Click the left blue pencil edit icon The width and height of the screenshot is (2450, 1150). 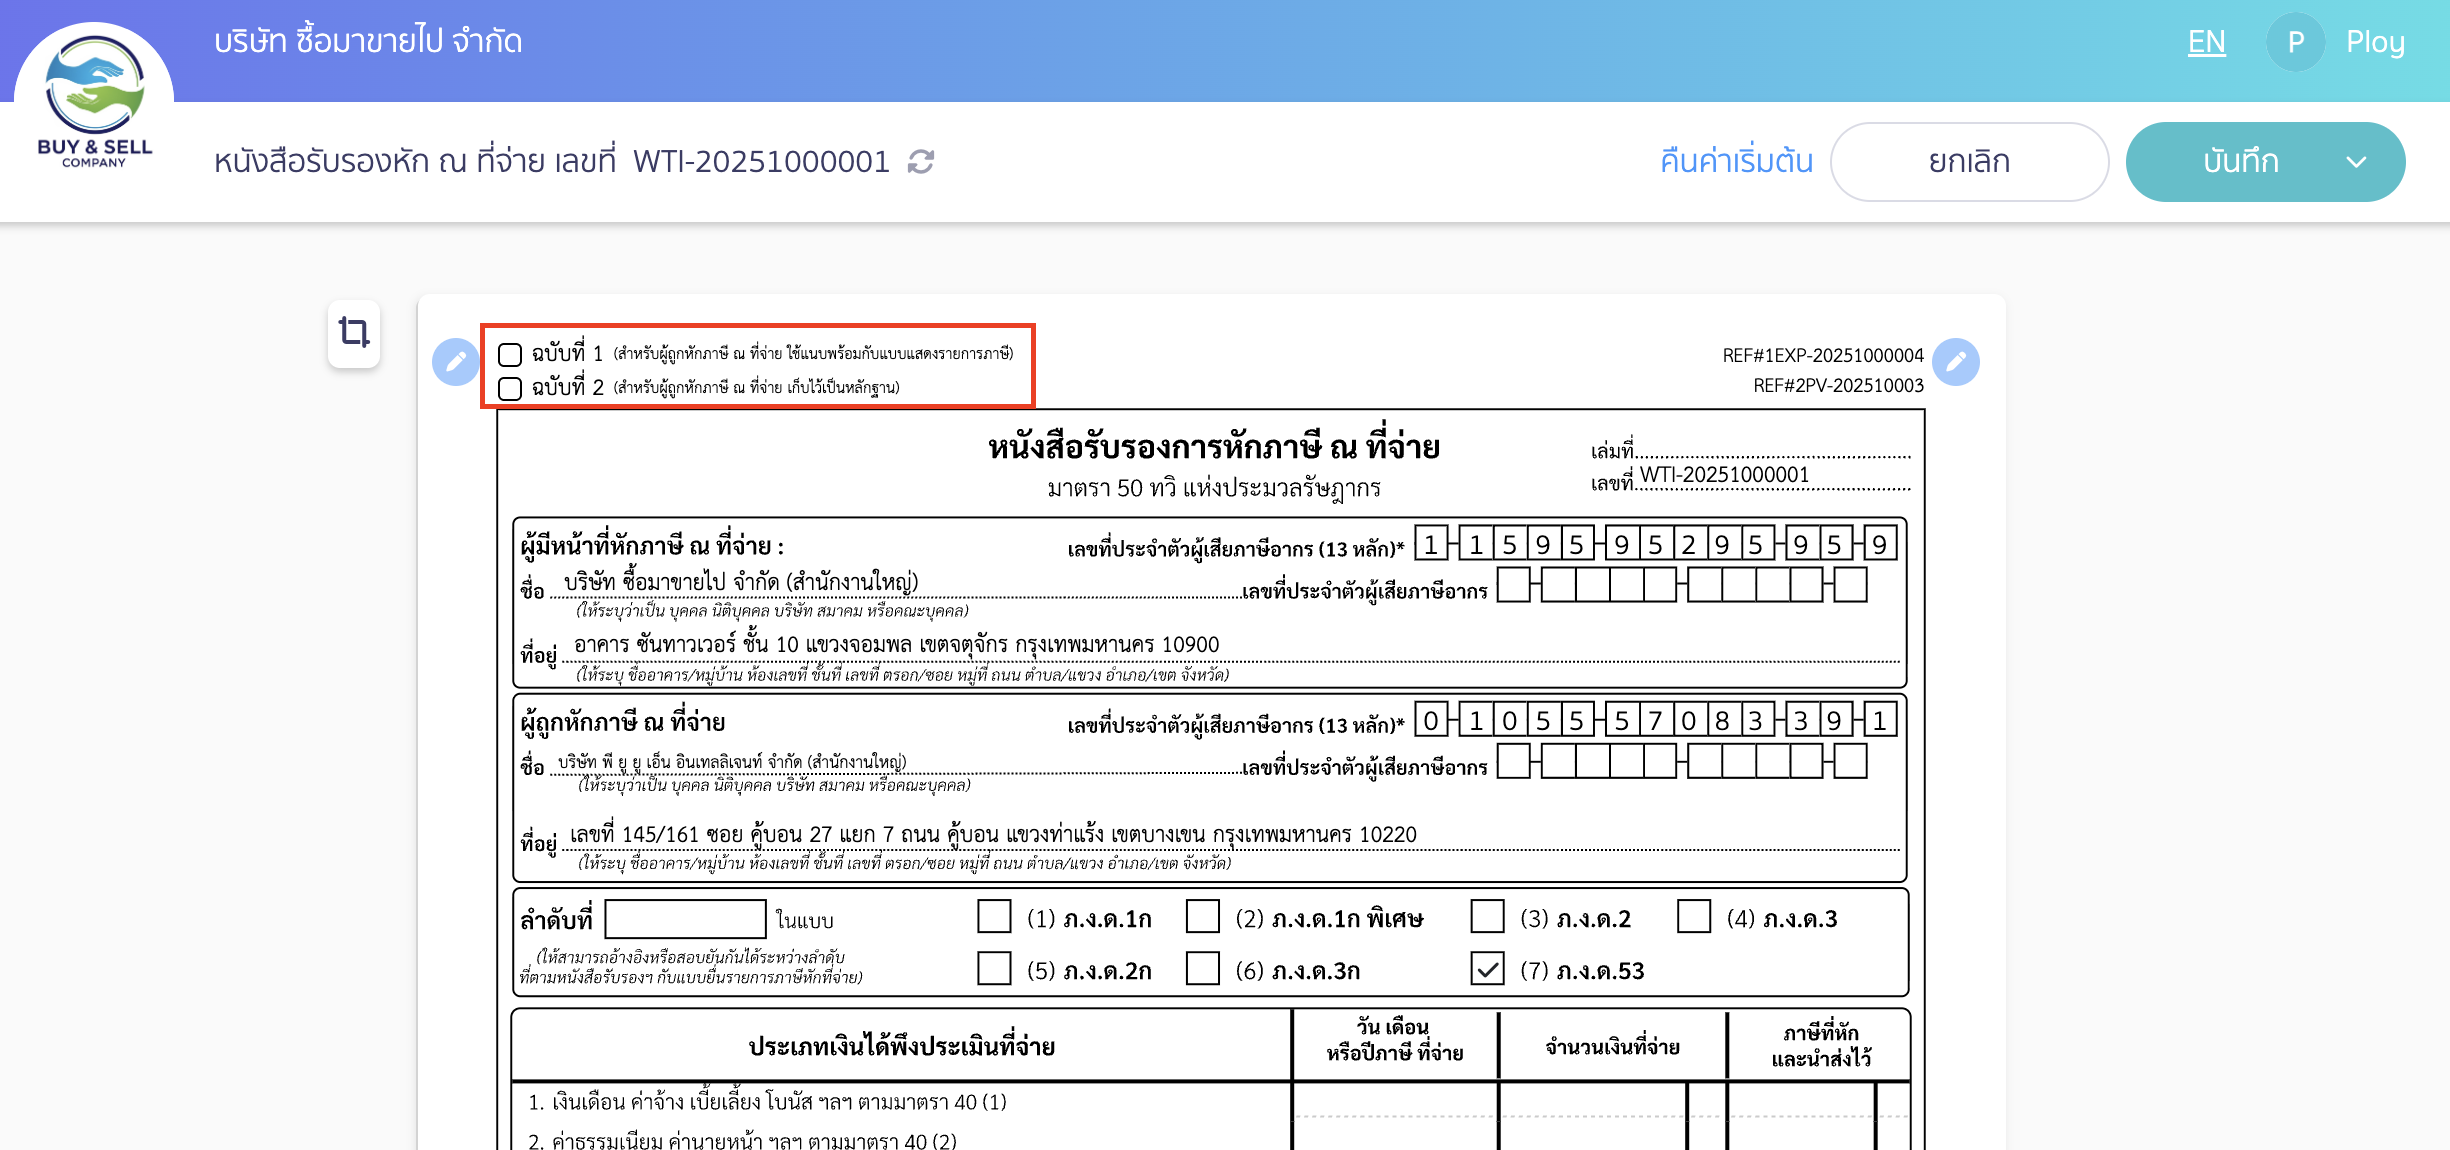455,364
